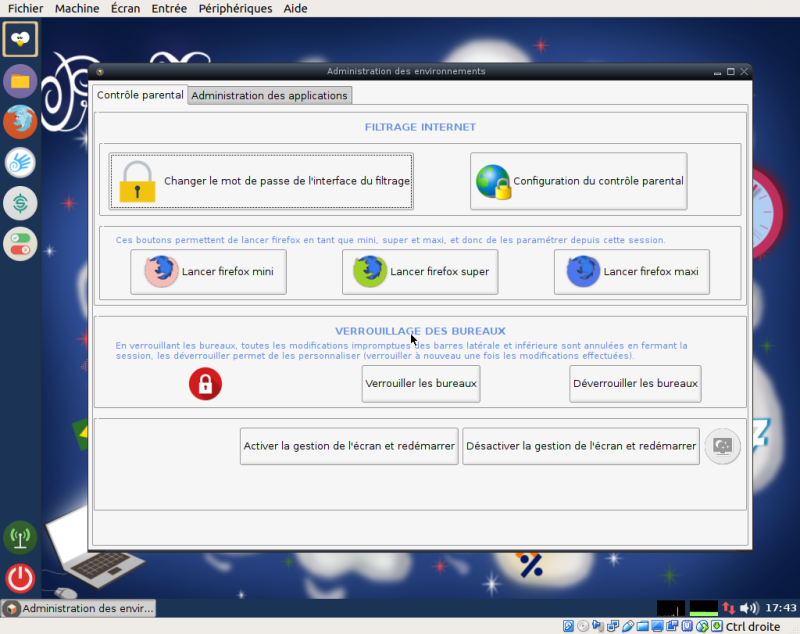This screenshot has width=800, height=634.
Task: Click the VirtualBox network adapters status icon
Action: click(613, 626)
